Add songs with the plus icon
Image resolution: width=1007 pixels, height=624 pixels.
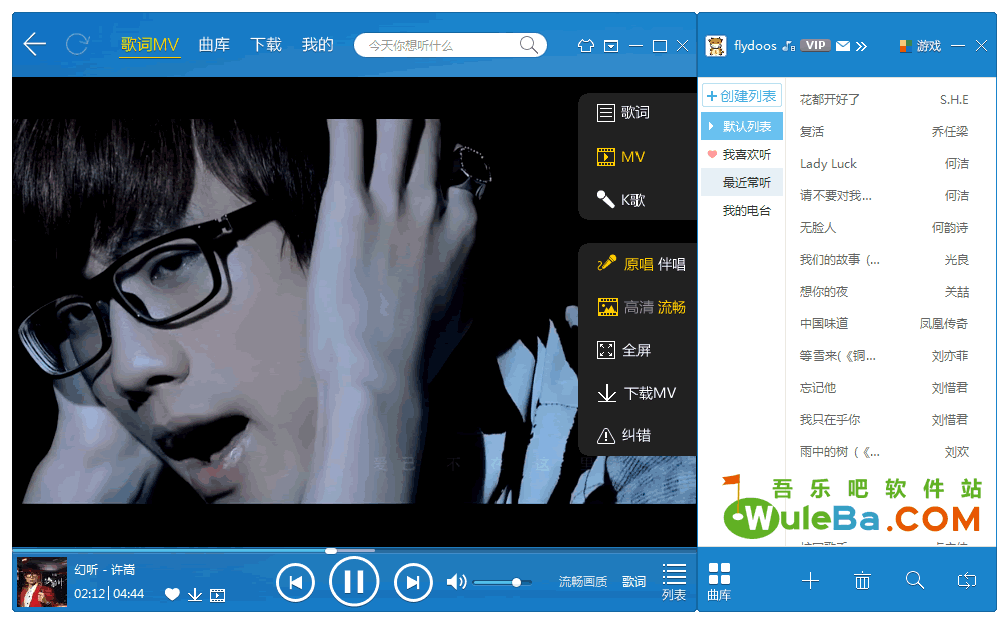(810, 581)
